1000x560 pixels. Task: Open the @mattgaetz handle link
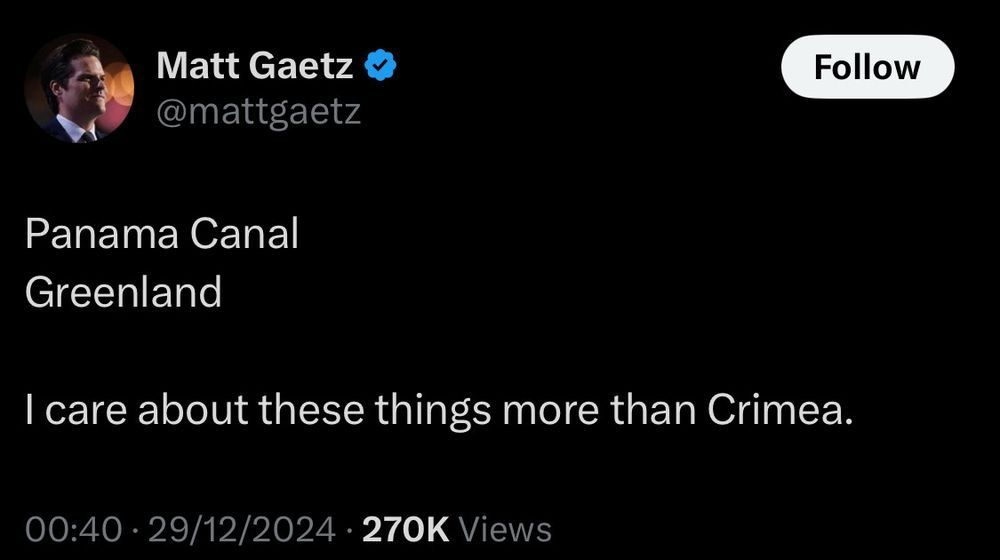[258, 113]
